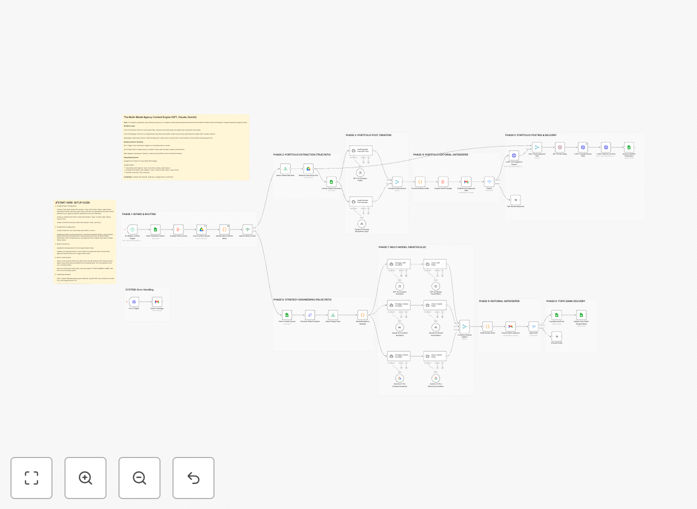Open the orange code node ending Phase 6
The height and width of the screenshot is (509, 697).
(362, 315)
